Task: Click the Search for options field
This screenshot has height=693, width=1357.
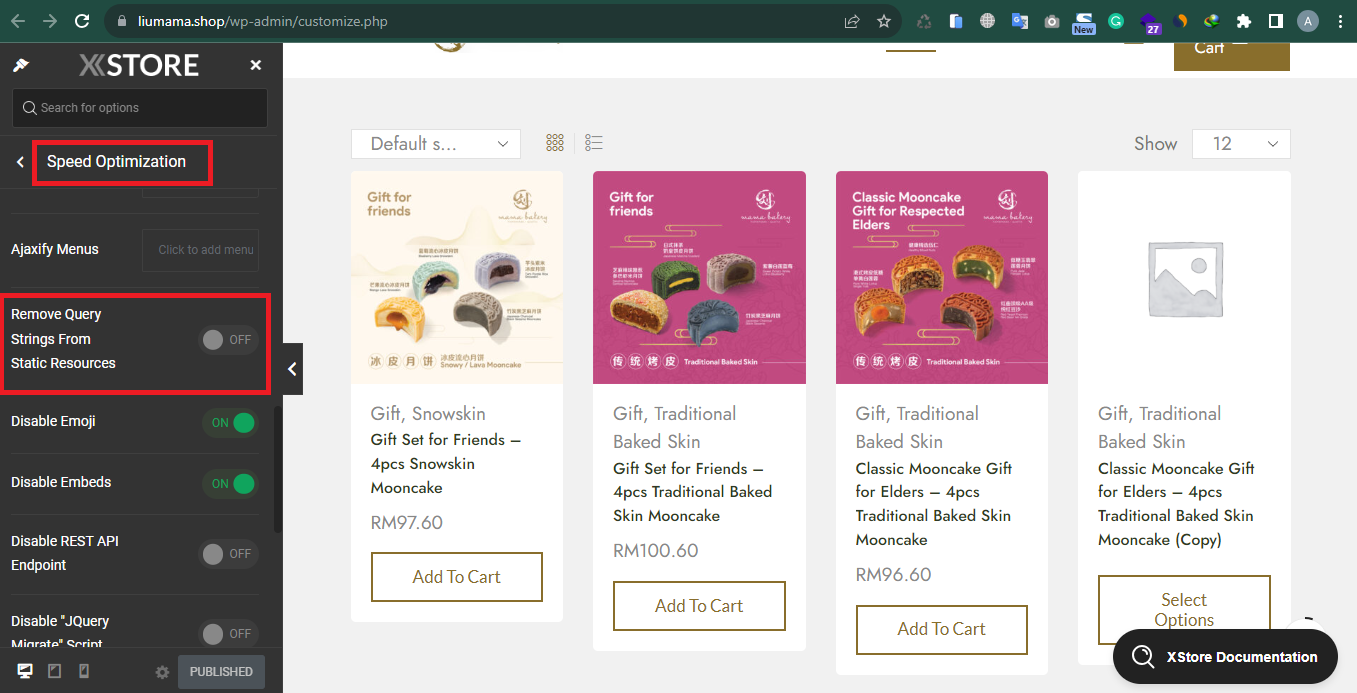Action: tap(140, 108)
